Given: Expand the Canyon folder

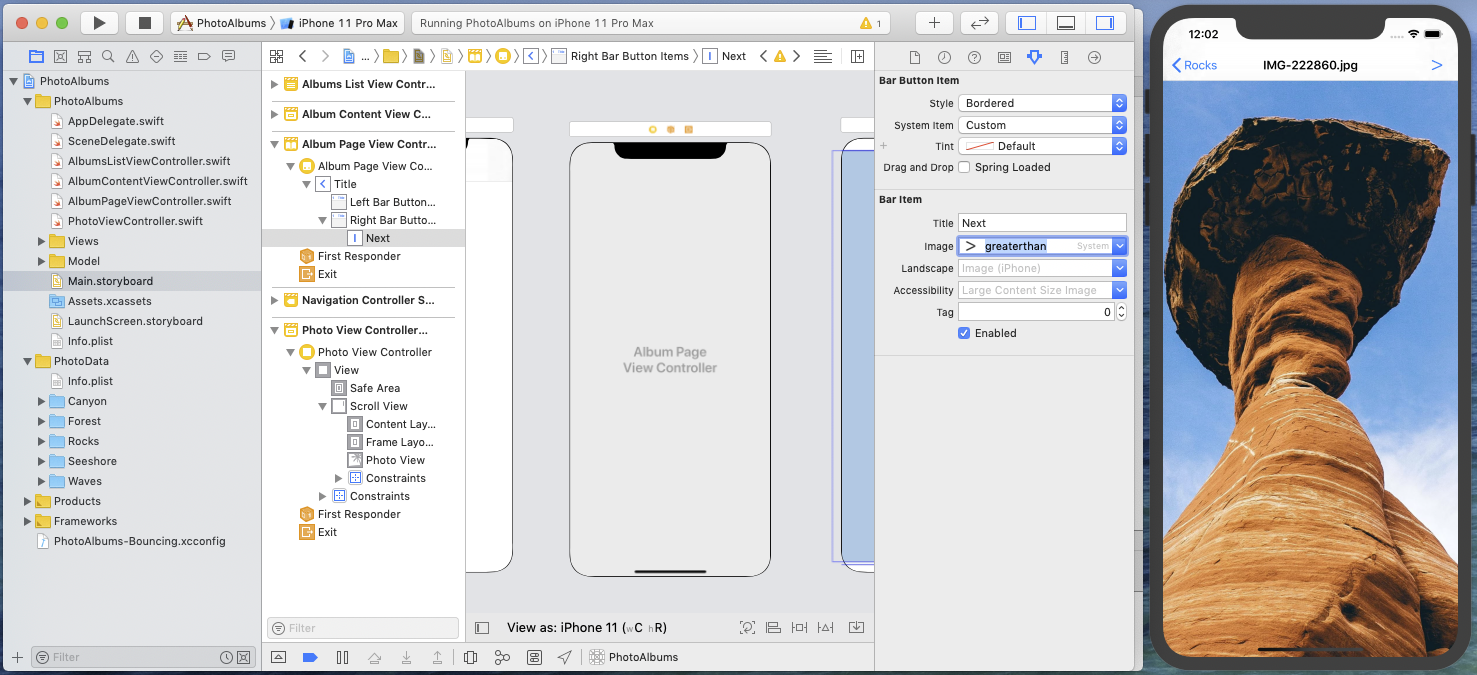Looking at the screenshot, I should pyautogui.click(x=41, y=401).
